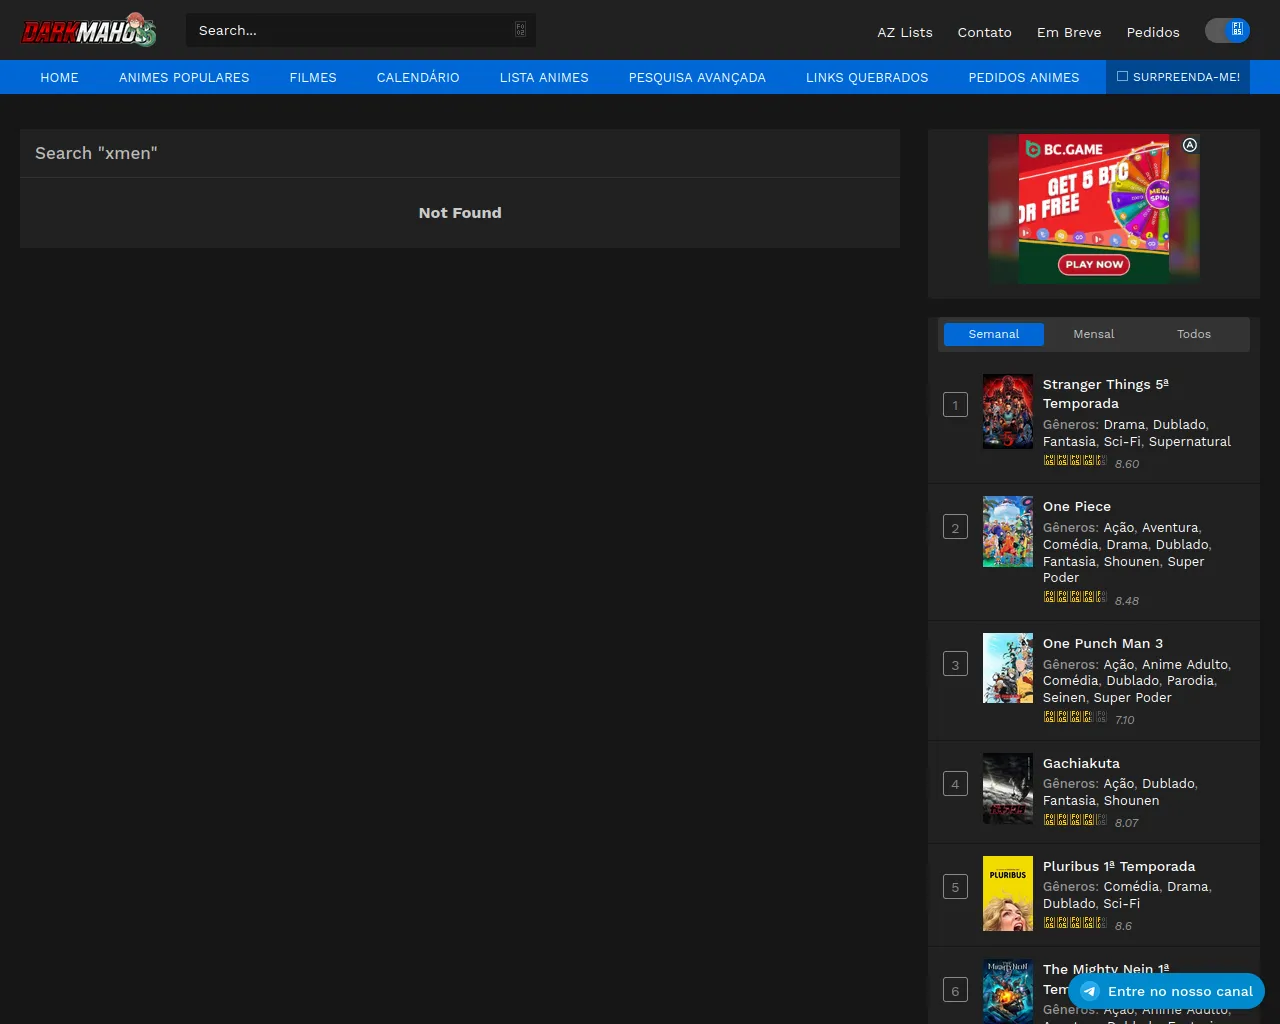
Task: Open the Pesquisa Avançada page
Action: point(697,77)
